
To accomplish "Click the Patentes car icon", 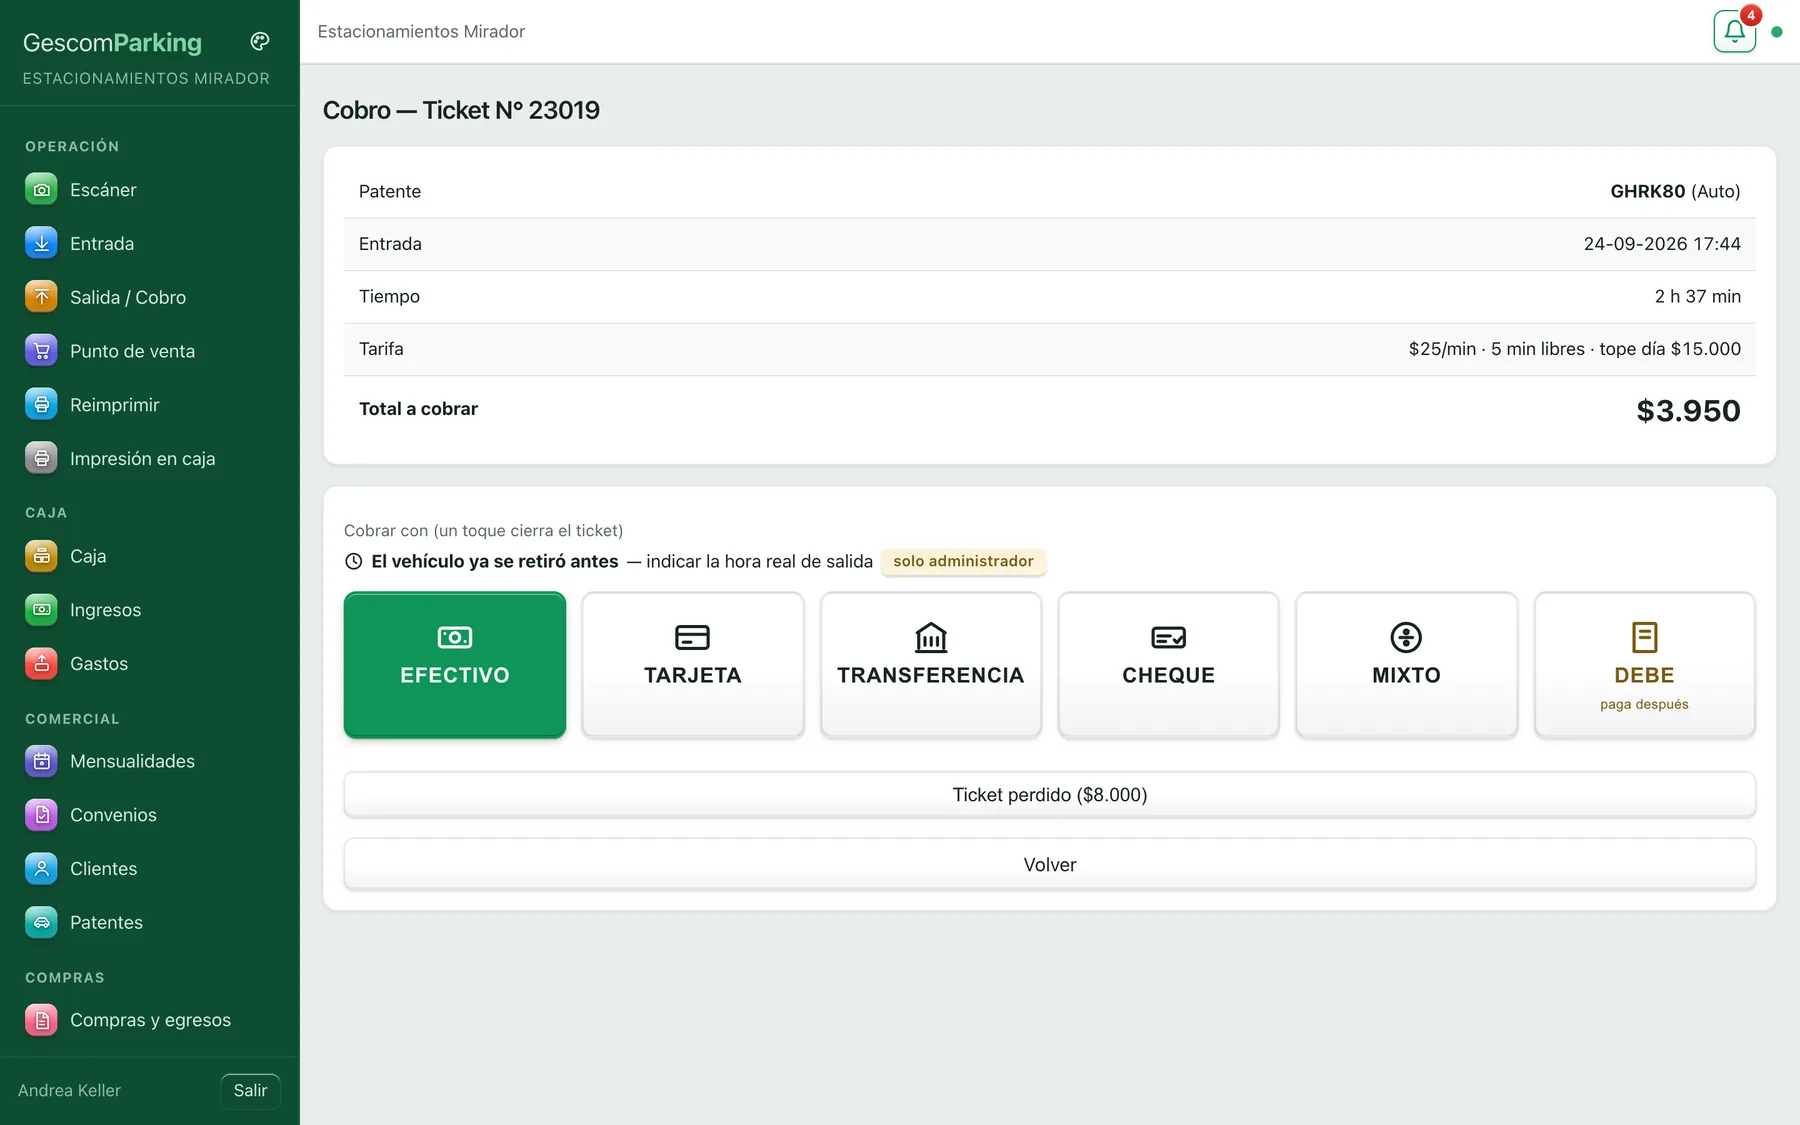I will click(x=41, y=923).
